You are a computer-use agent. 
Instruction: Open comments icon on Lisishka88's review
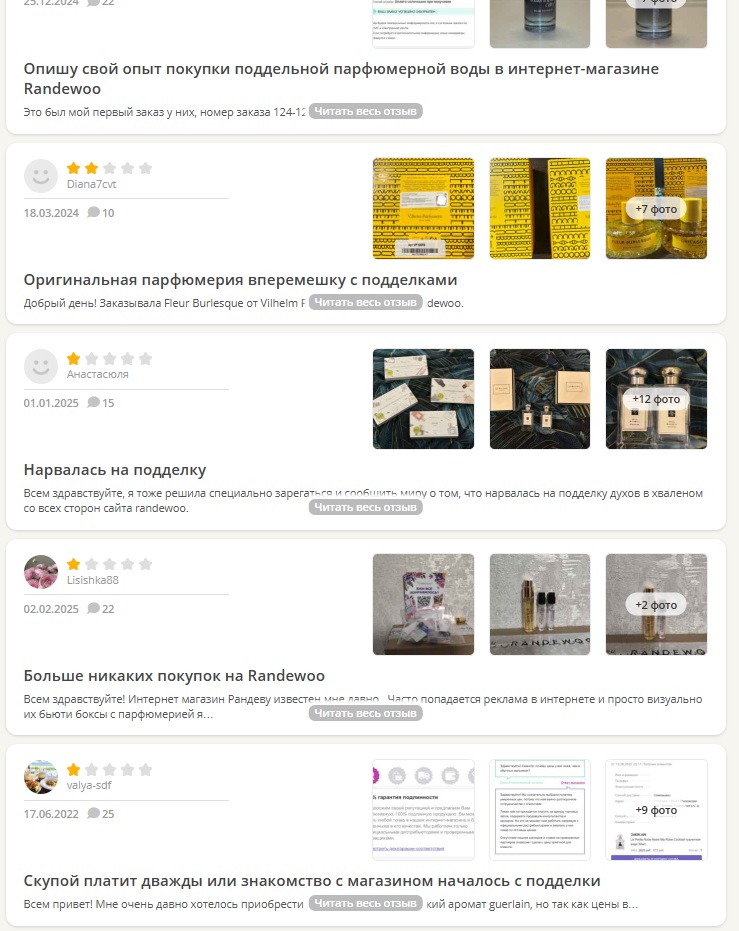click(94, 609)
